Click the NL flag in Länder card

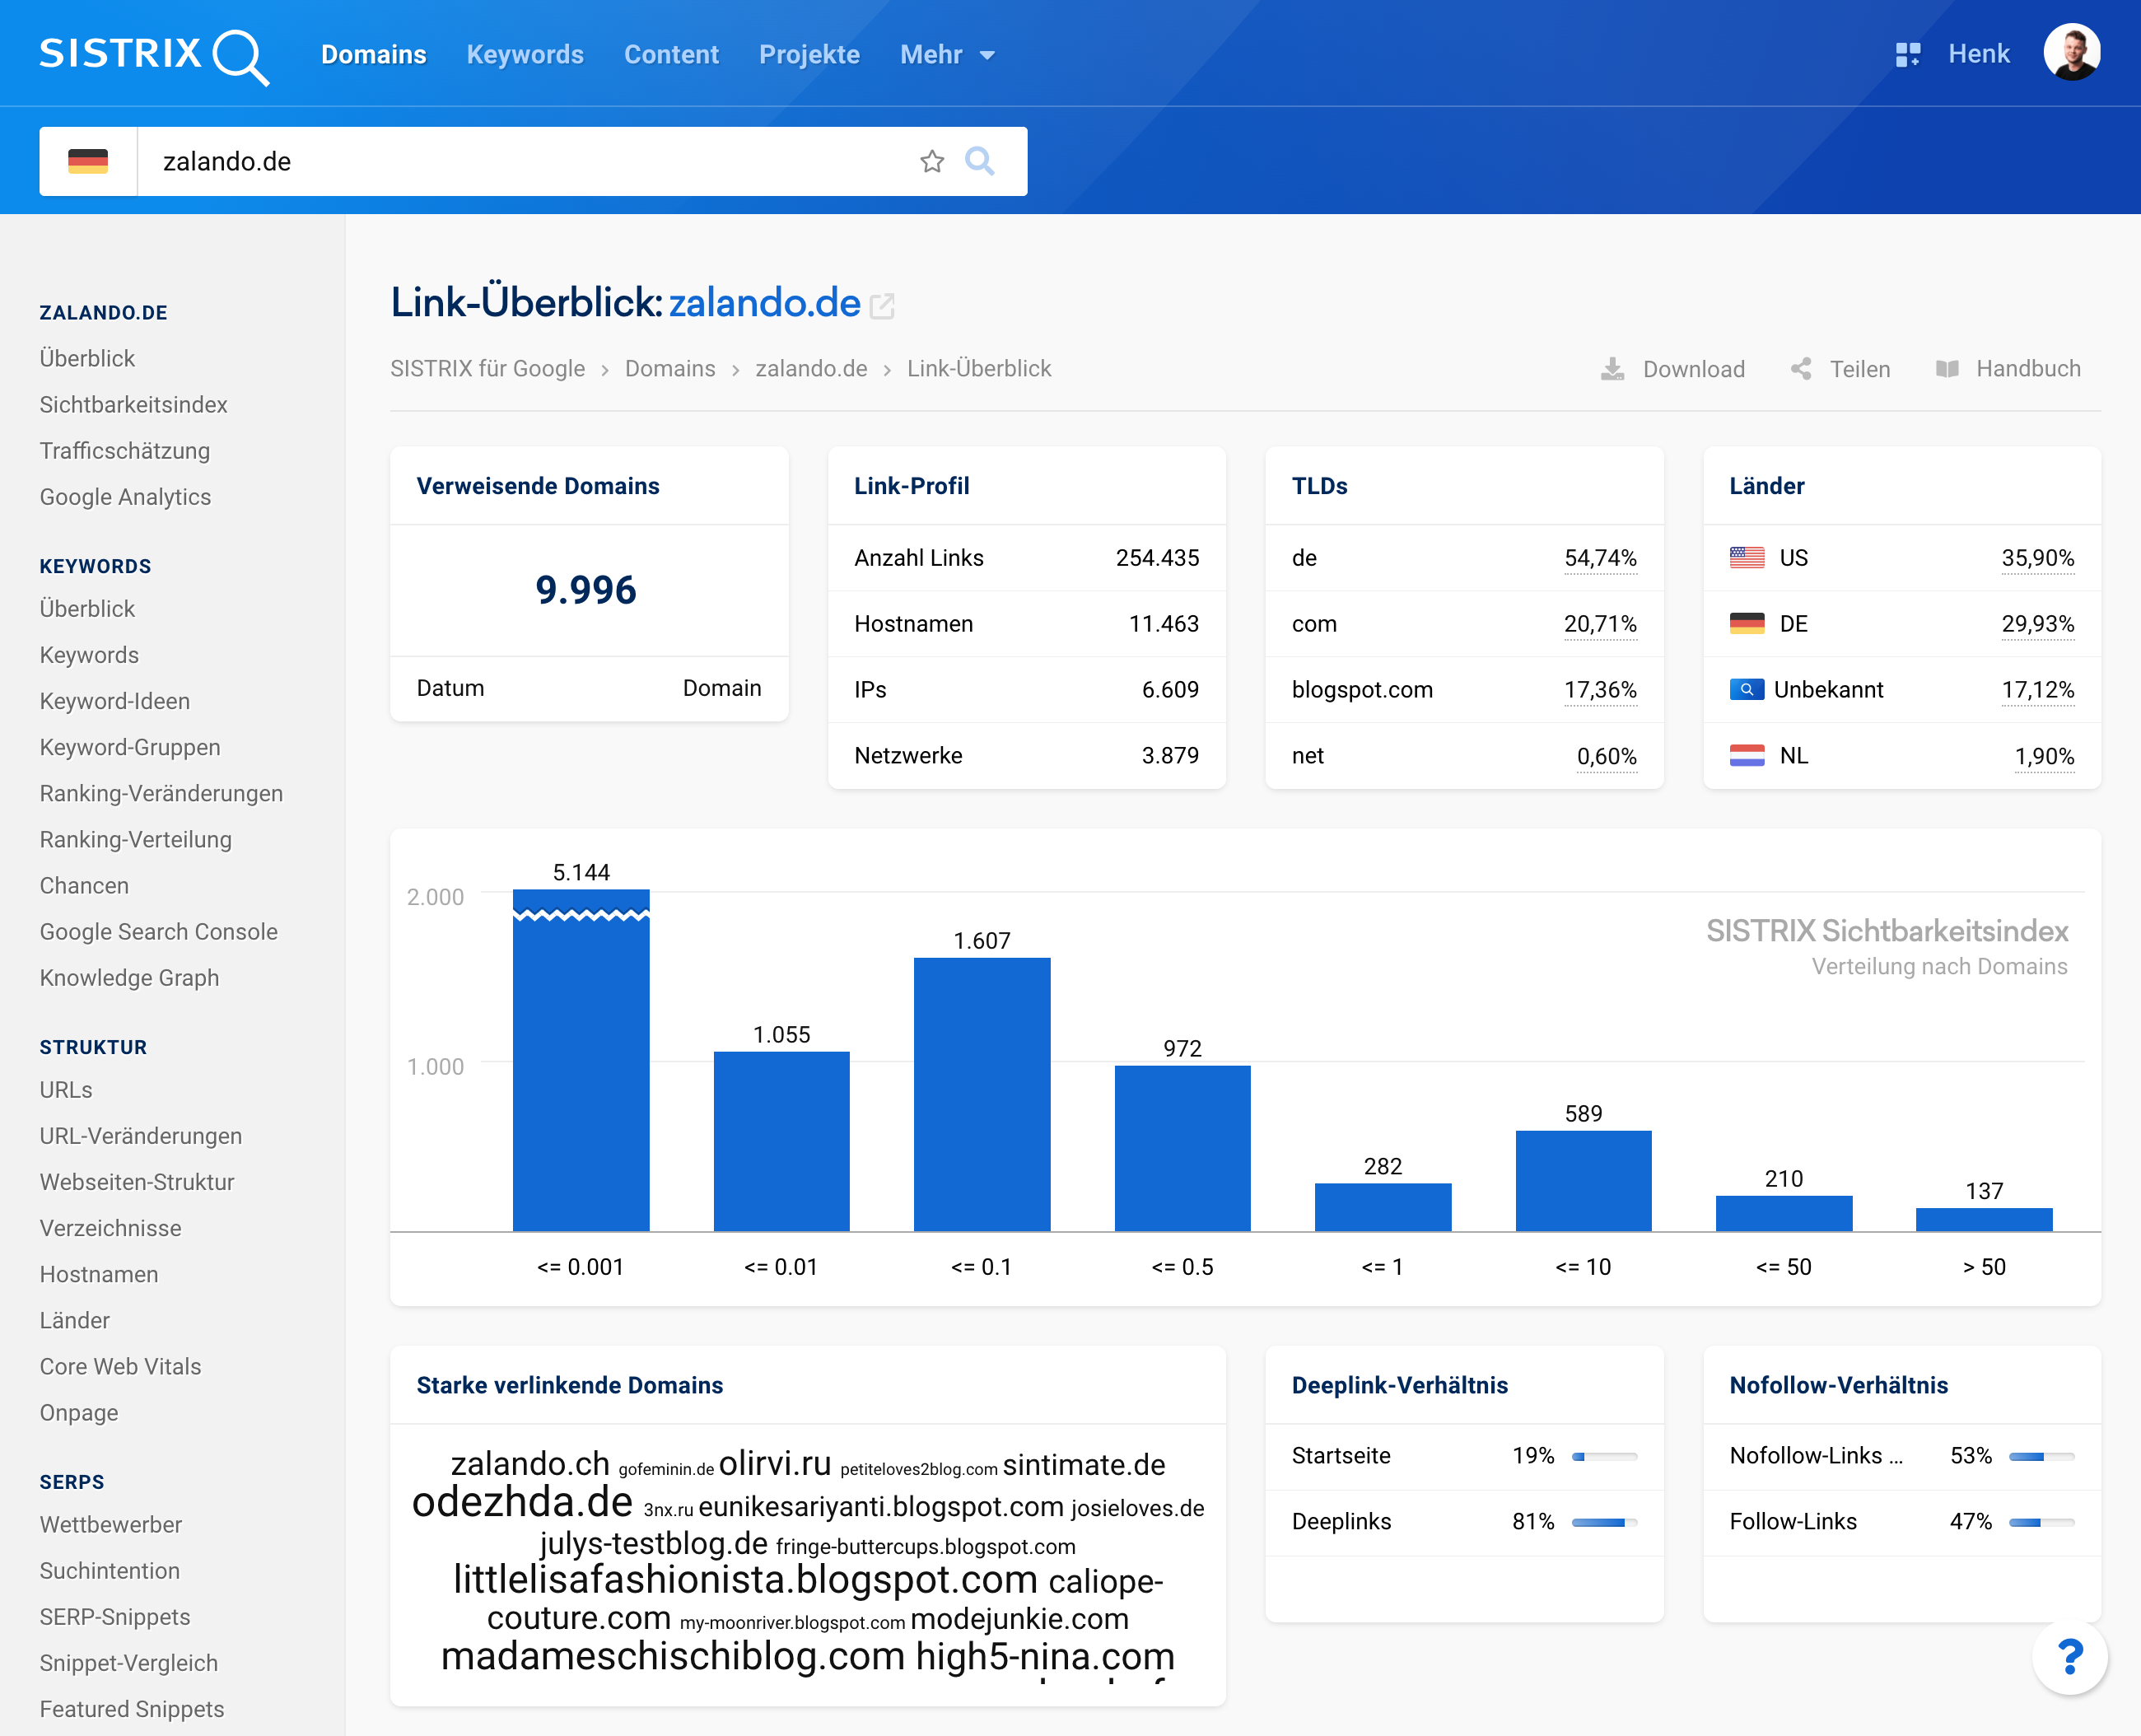pyautogui.click(x=1747, y=756)
